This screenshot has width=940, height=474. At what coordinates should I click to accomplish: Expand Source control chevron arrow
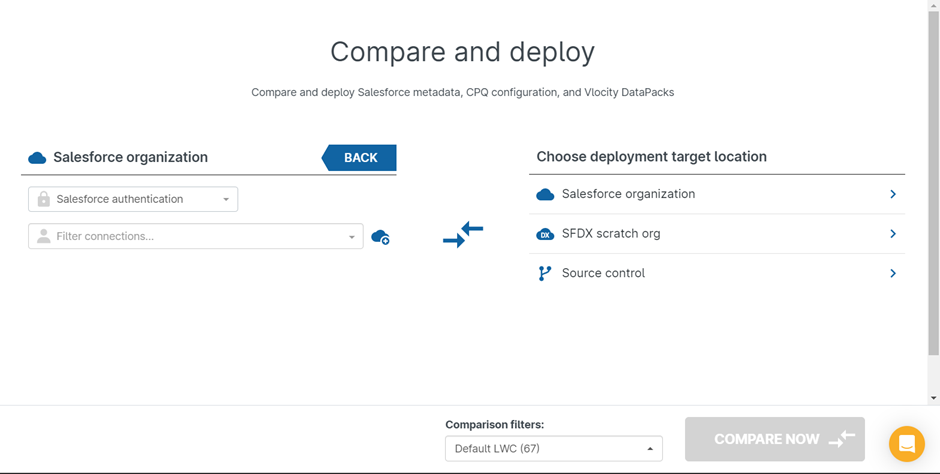tap(893, 273)
